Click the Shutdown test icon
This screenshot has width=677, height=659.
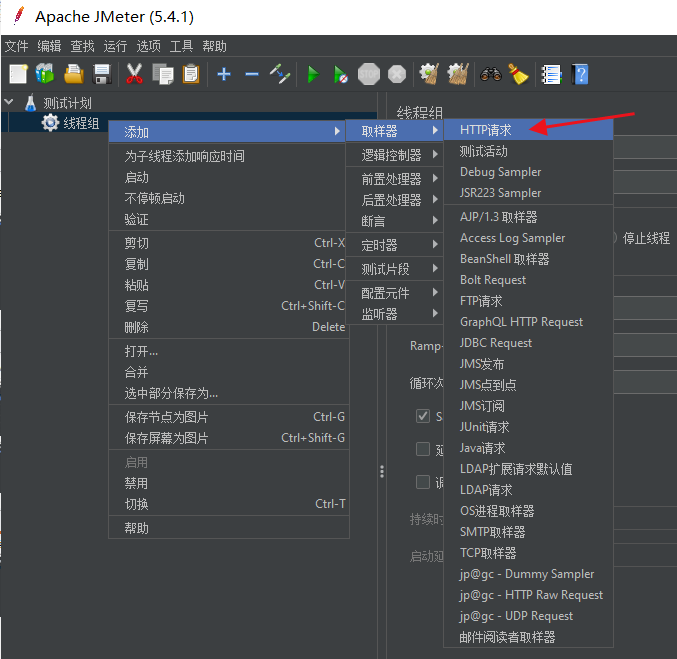click(397, 74)
